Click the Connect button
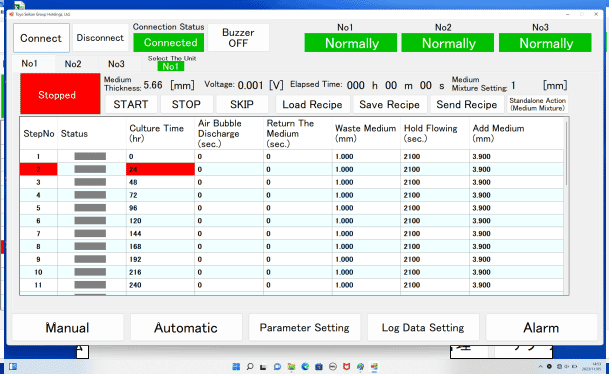Viewport: 612px width, 376px height. tap(41, 38)
